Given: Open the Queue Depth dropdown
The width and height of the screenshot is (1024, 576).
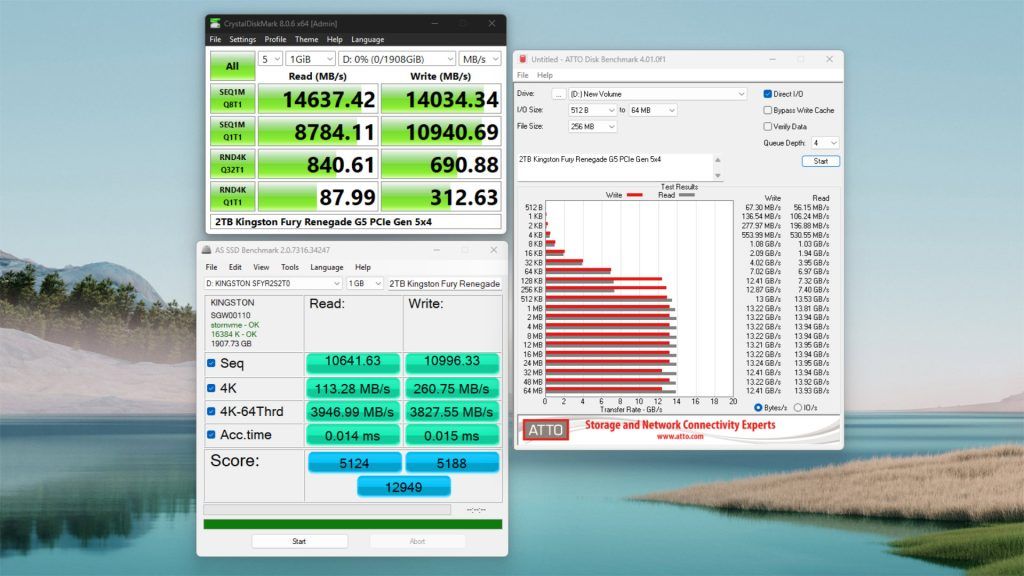Looking at the screenshot, I should point(825,143).
